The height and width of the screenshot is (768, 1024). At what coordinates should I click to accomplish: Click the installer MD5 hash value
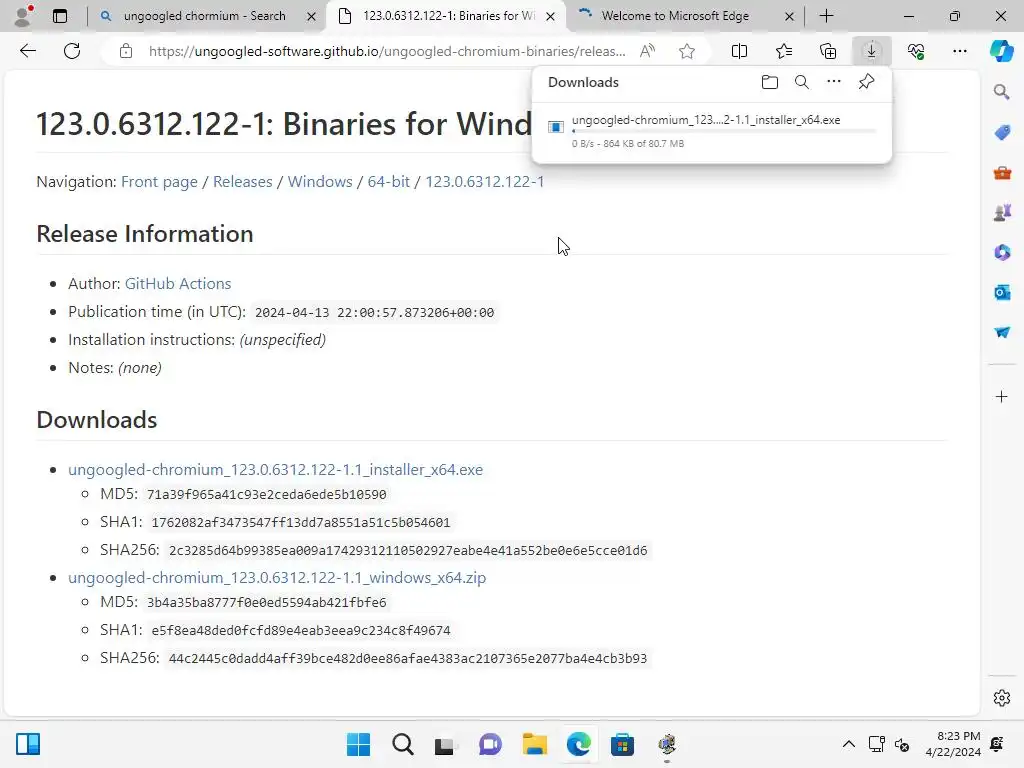[x=266, y=494]
